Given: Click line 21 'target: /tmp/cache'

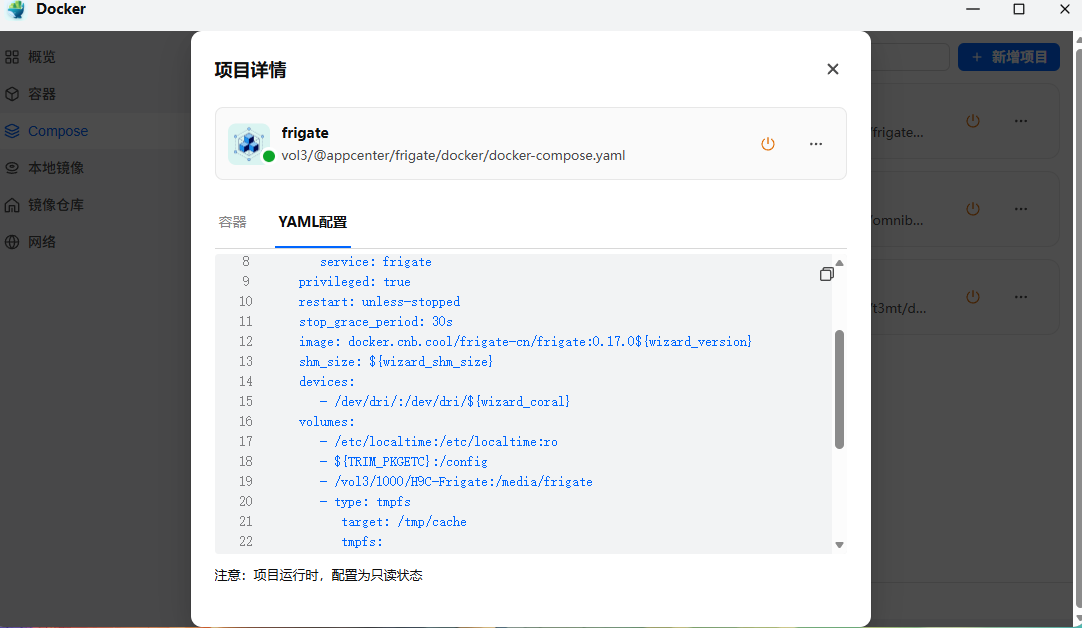Looking at the screenshot, I should coord(404,522).
